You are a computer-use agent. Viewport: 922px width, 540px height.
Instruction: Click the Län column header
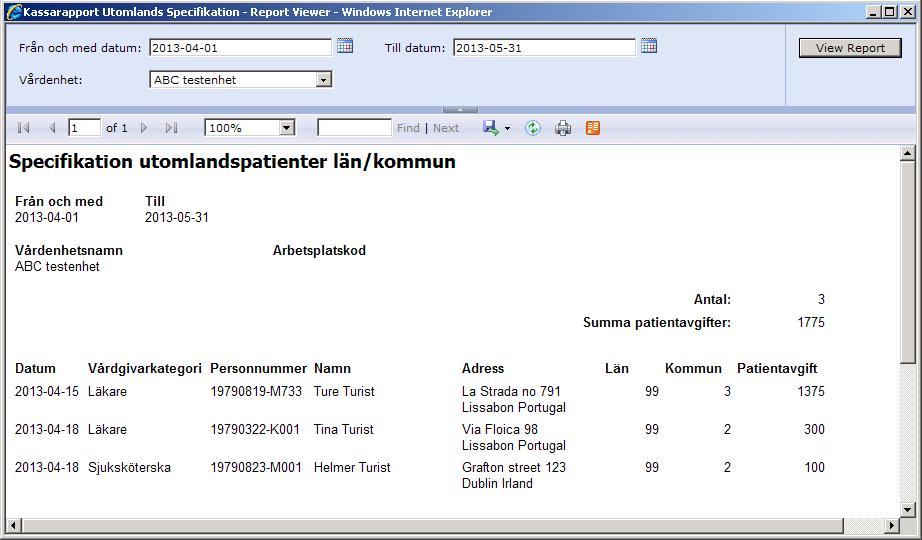tap(617, 368)
